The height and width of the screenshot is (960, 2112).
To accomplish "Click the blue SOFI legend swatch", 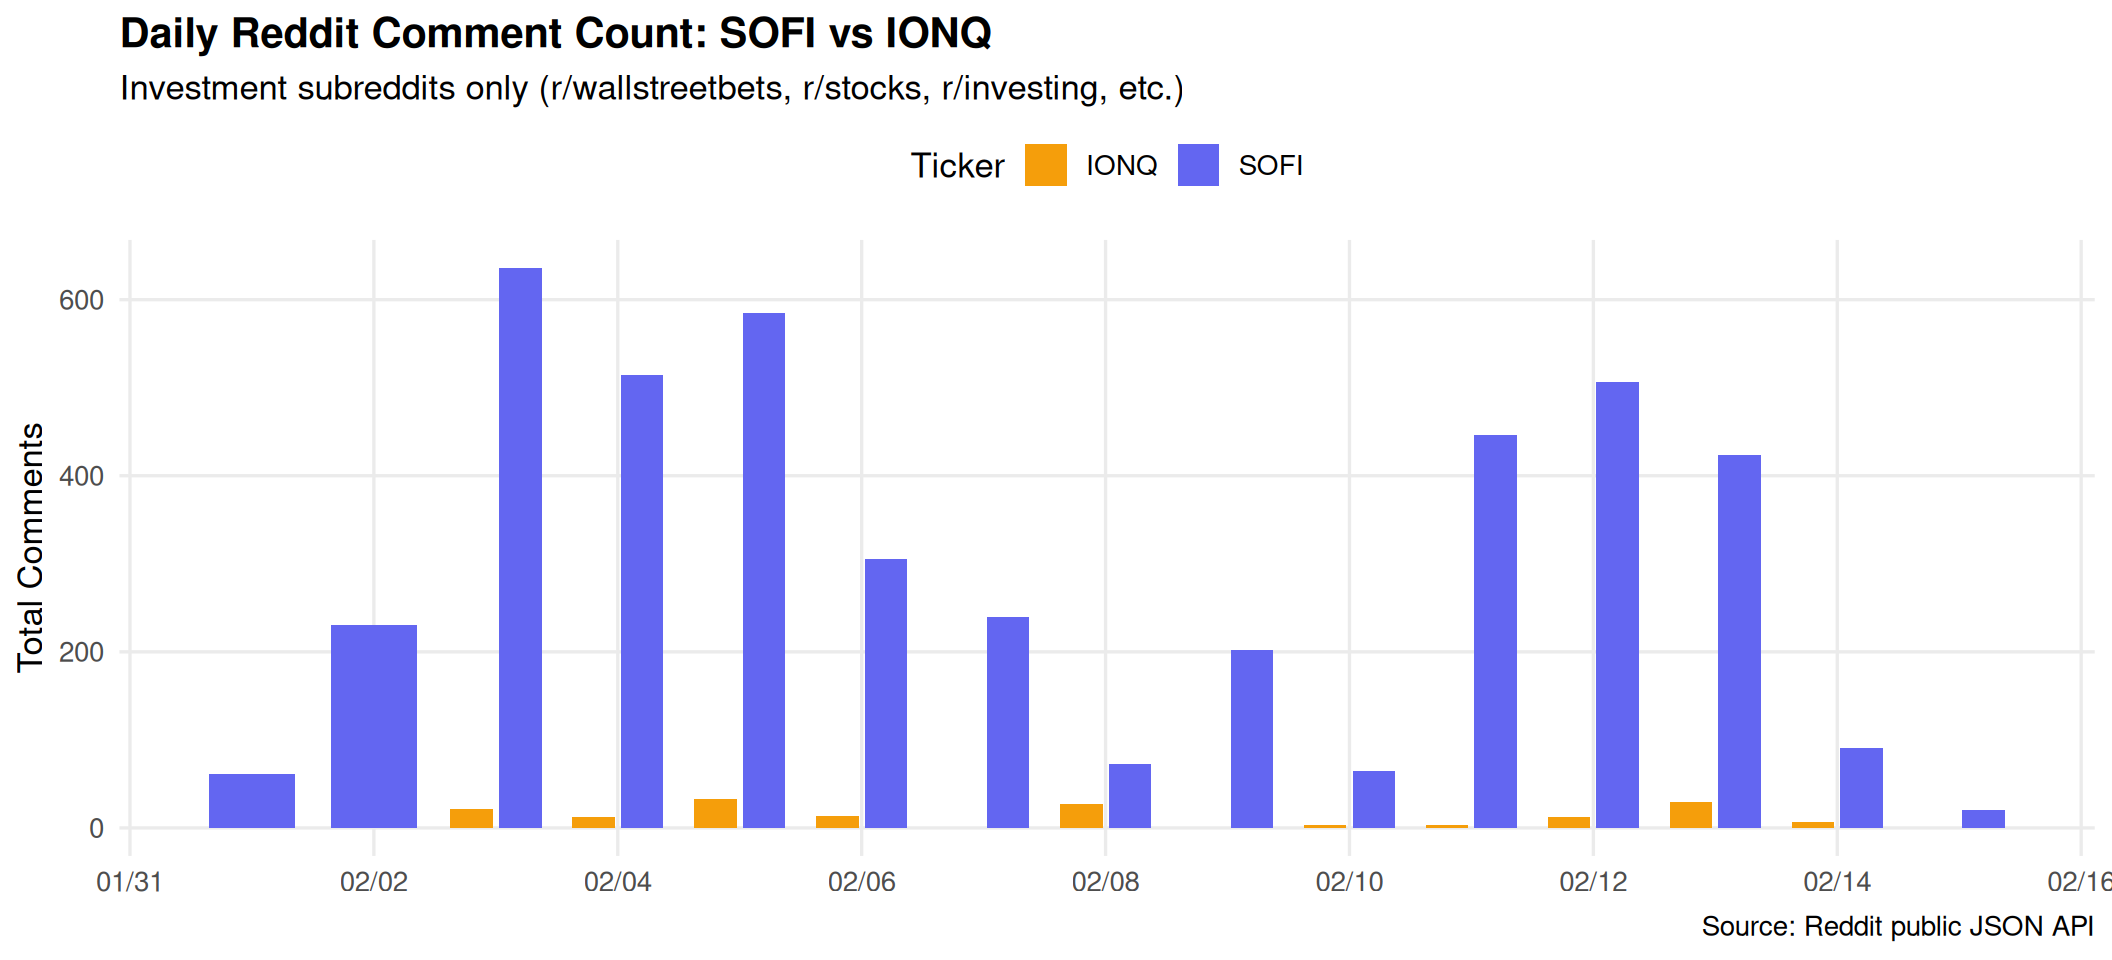I will click(1198, 165).
